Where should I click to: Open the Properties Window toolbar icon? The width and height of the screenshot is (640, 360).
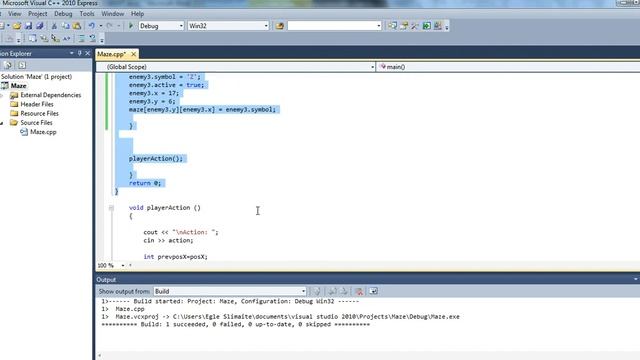[x=404, y=26]
